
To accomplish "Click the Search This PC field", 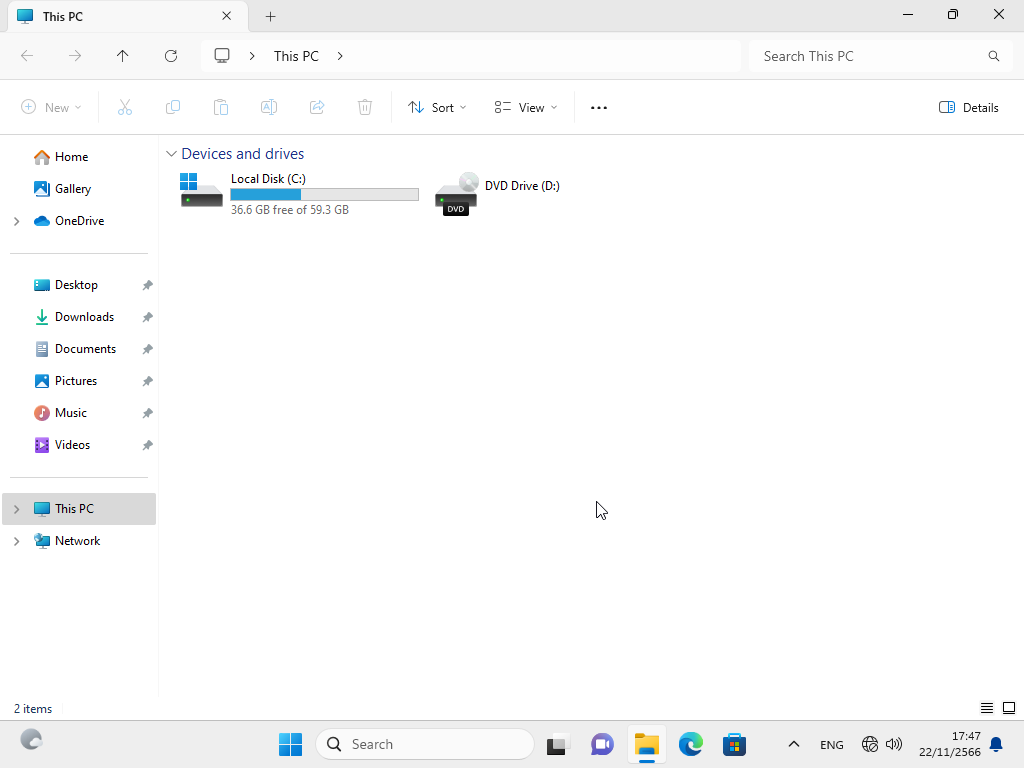I will click(870, 56).
